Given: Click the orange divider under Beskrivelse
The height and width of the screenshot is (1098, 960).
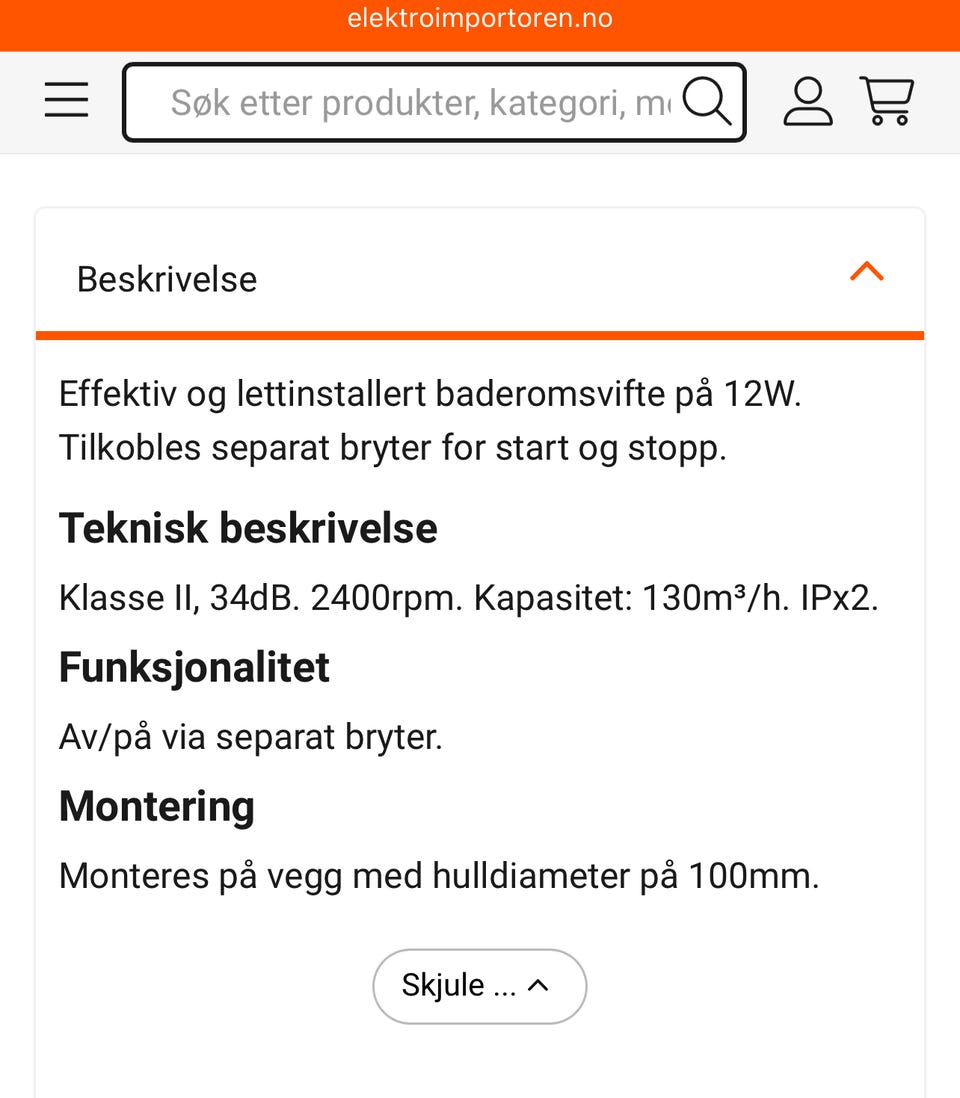Looking at the screenshot, I should 480,335.
